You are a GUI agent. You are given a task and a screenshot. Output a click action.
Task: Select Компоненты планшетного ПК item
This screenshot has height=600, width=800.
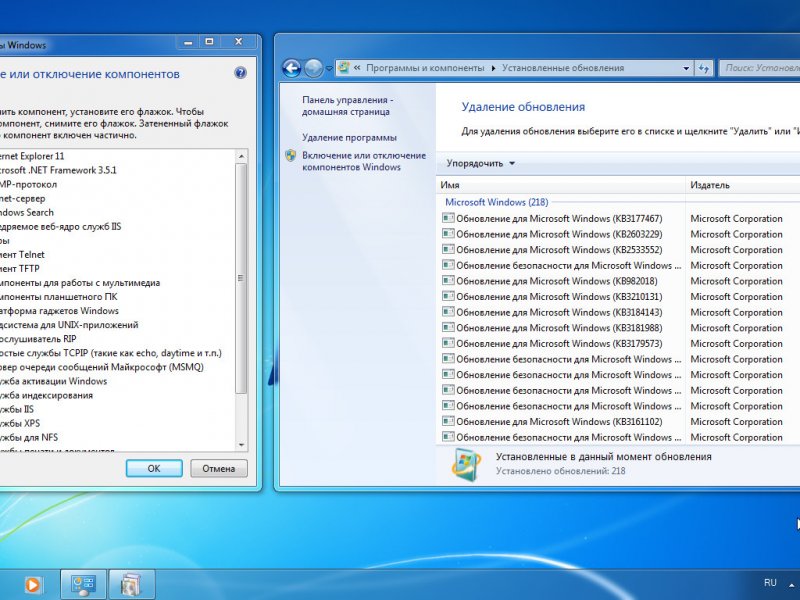click(59, 296)
